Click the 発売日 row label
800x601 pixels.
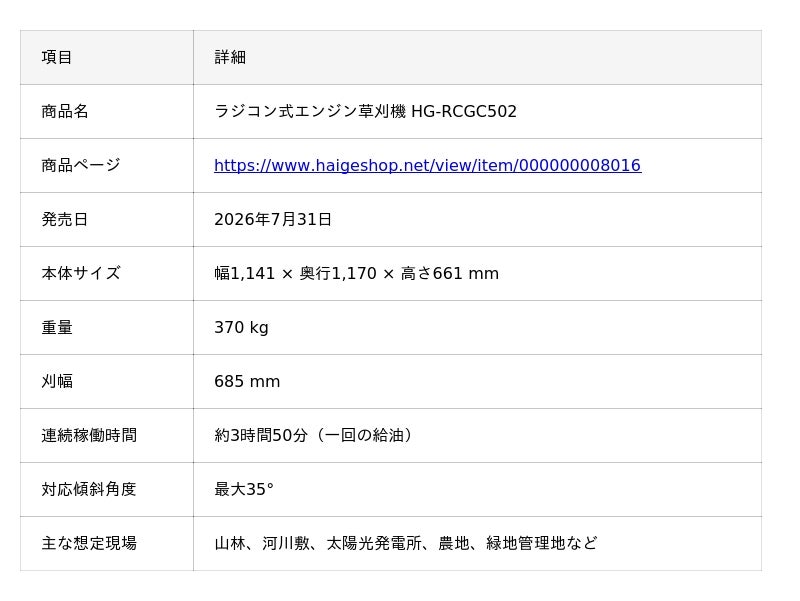(65, 219)
